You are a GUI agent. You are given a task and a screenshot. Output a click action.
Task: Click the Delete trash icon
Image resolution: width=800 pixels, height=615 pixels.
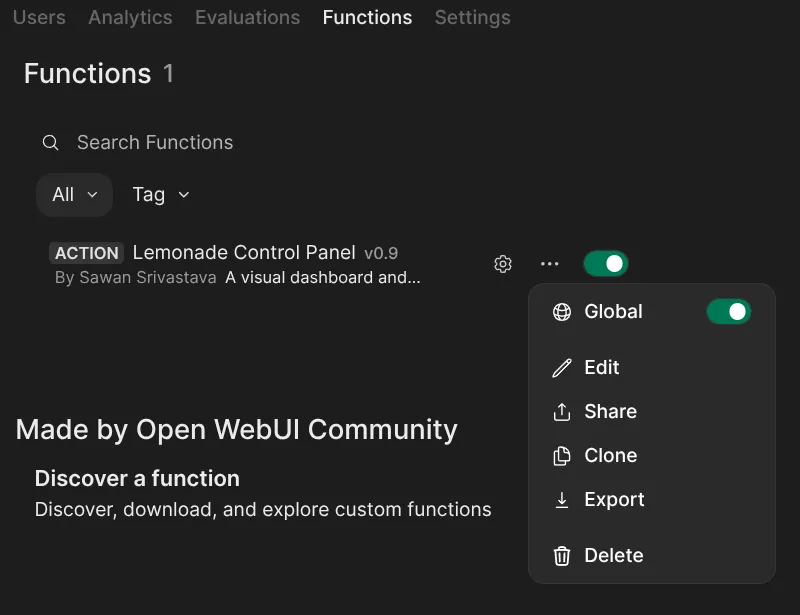coord(562,556)
